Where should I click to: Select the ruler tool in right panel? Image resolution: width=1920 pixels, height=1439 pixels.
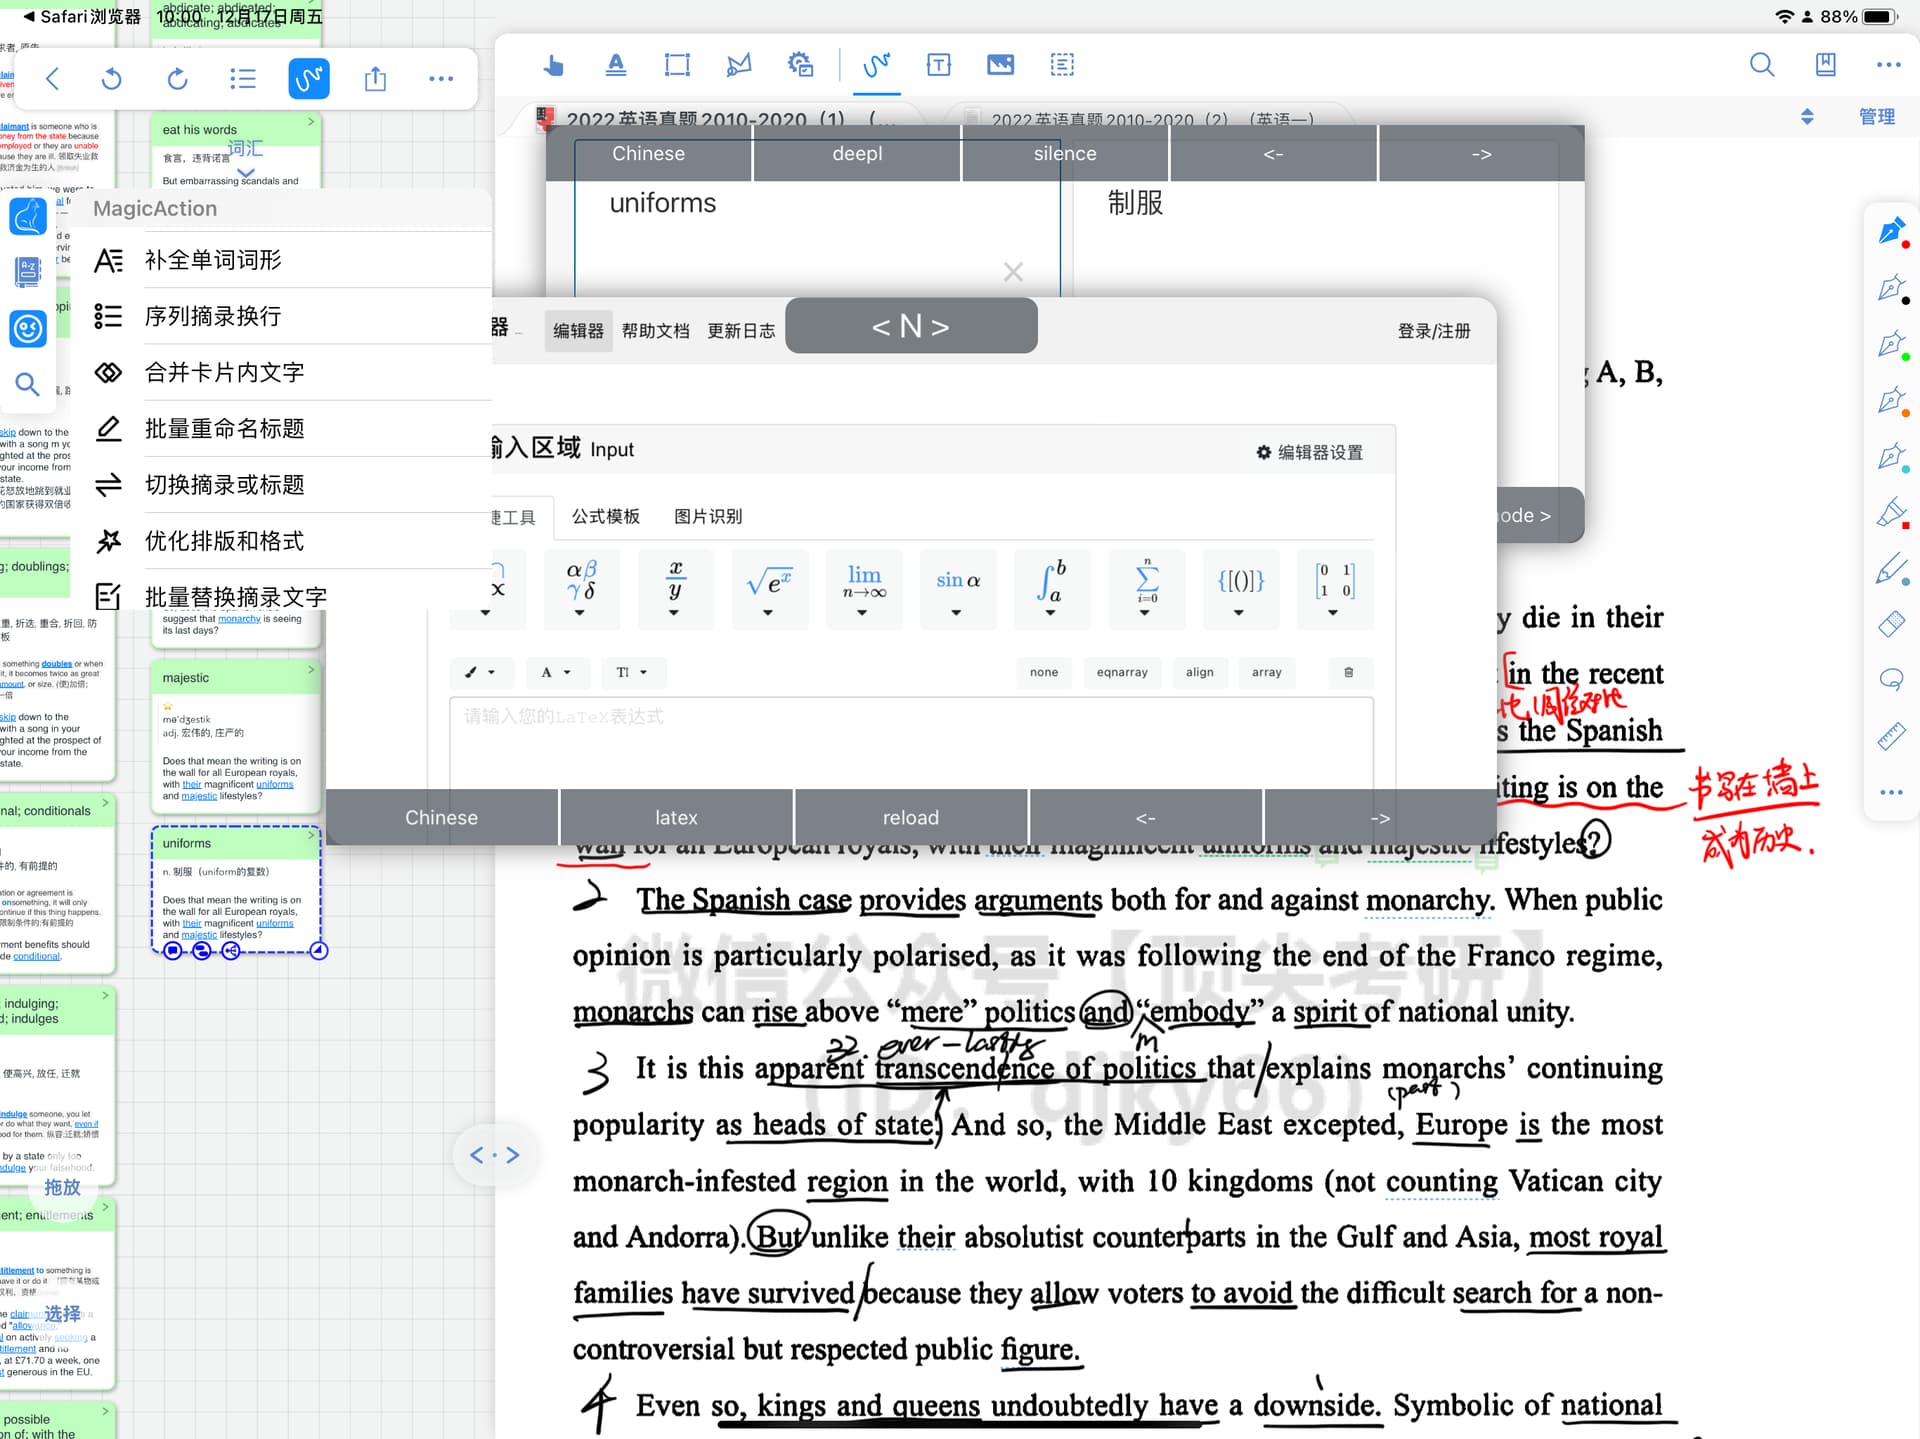point(1891,736)
